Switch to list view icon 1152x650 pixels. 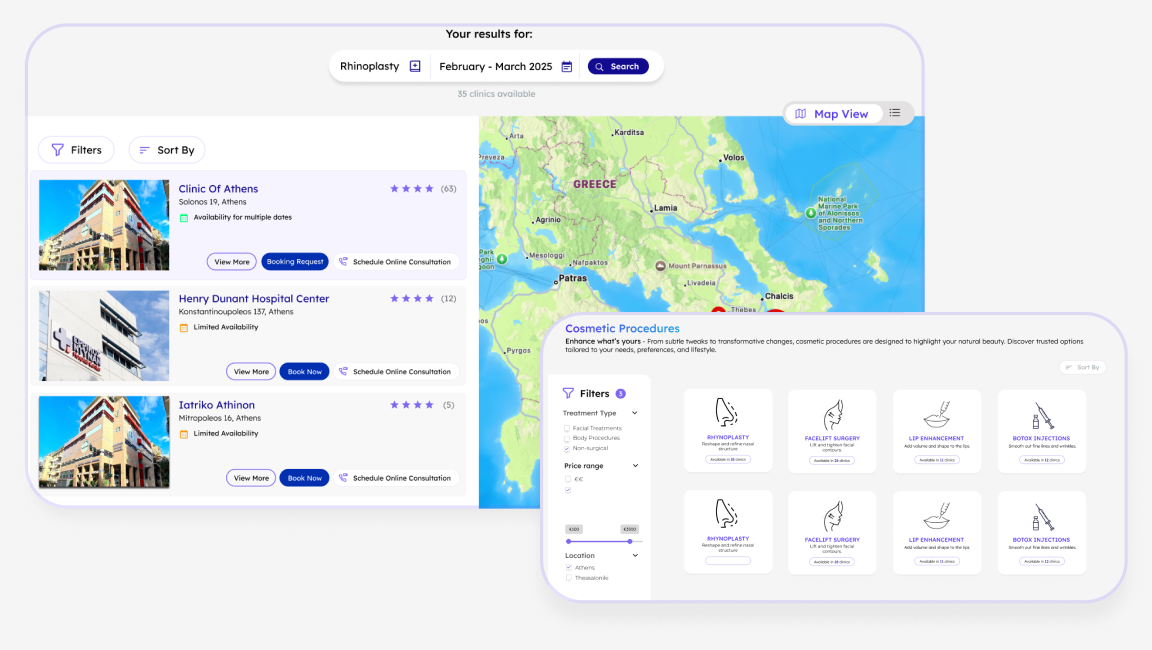click(x=895, y=113)
